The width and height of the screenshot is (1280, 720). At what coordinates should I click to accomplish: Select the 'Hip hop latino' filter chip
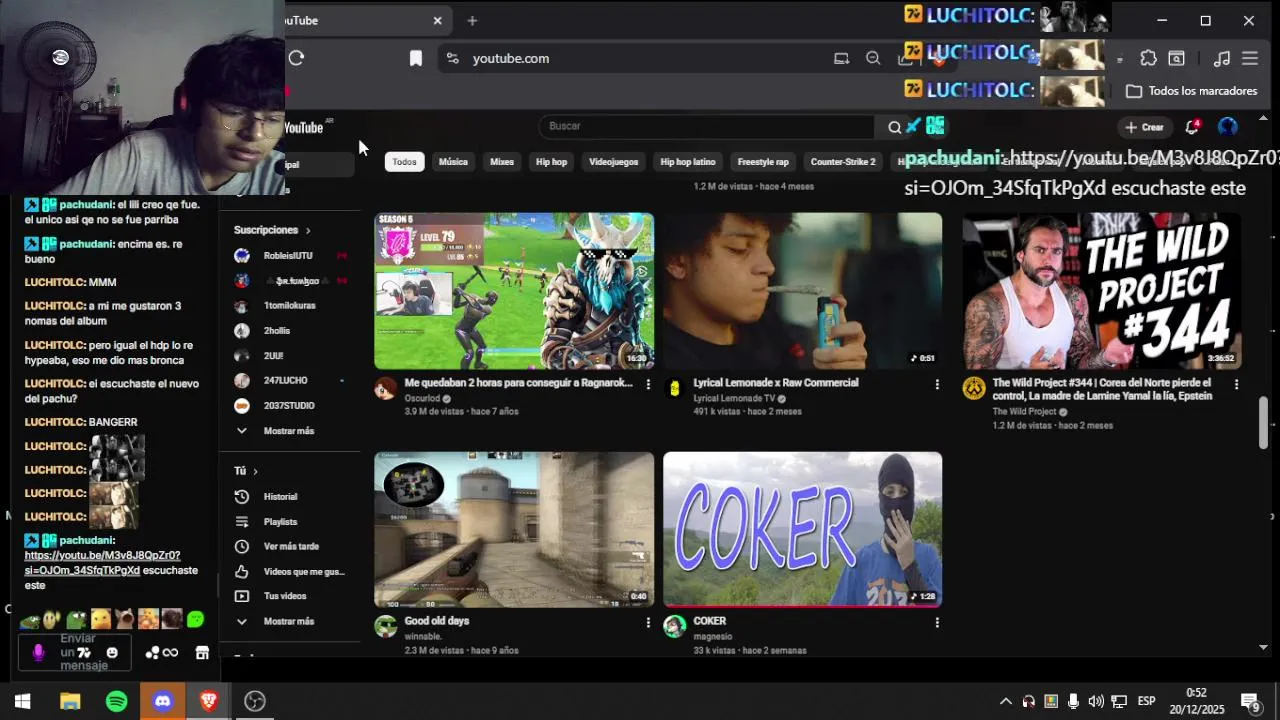pos(688,162)
